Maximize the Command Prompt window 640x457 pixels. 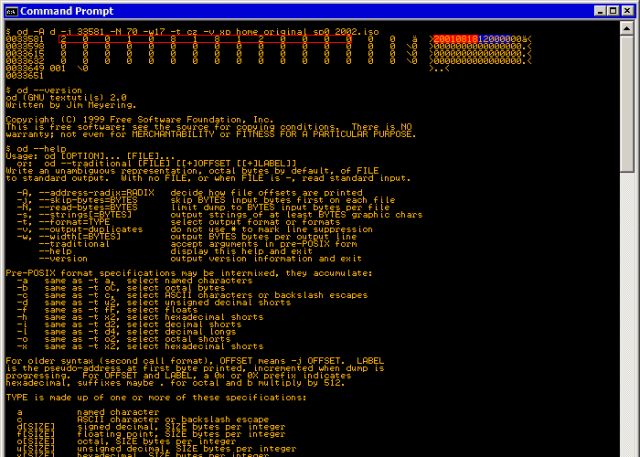[x=613, y=11]
